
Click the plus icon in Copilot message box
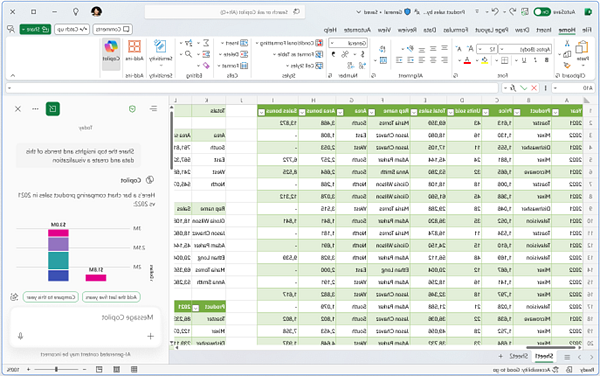point(150,336)
